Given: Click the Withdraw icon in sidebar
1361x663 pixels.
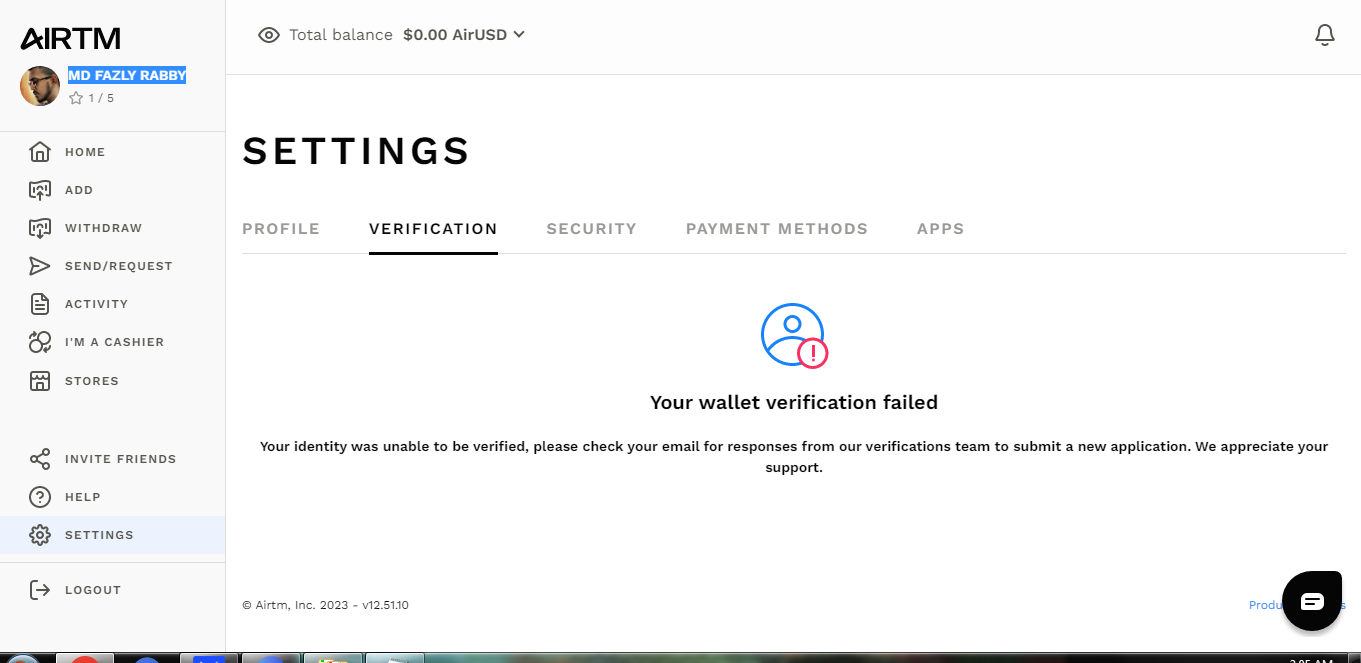Looking at the screenshot, I should pos(40,228).
